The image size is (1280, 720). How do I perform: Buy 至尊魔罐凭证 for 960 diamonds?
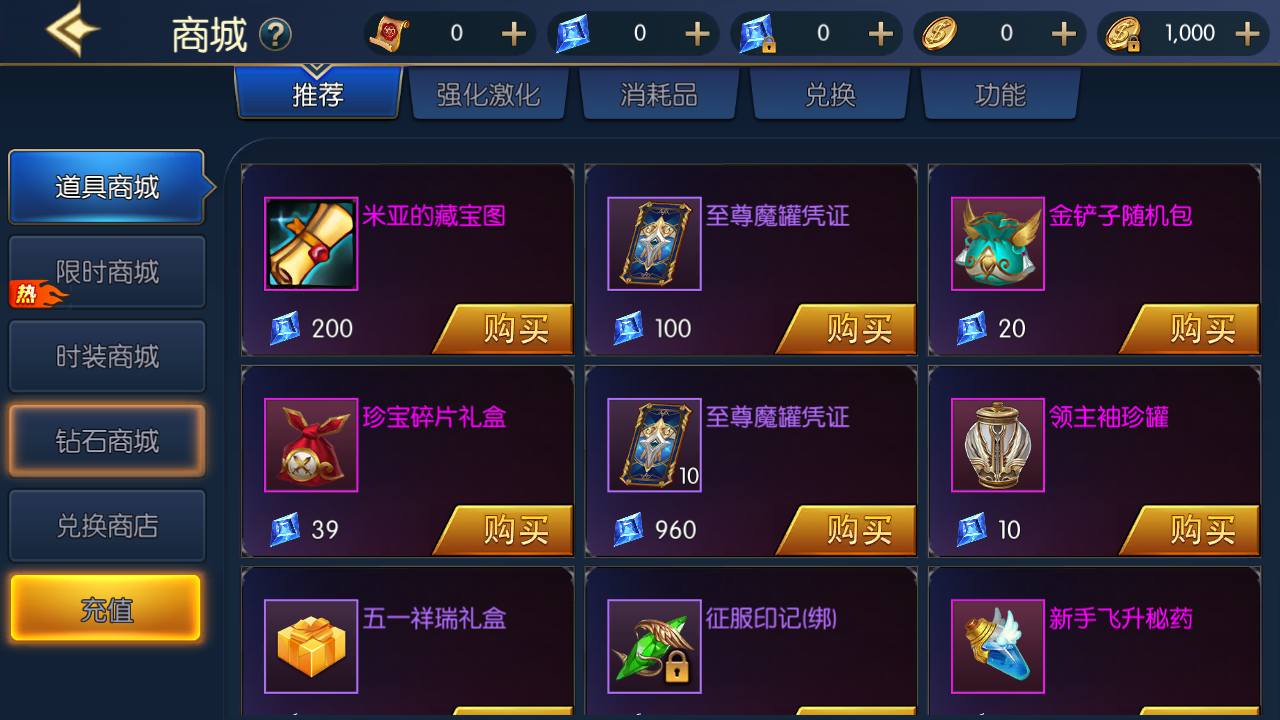point(849,530)
